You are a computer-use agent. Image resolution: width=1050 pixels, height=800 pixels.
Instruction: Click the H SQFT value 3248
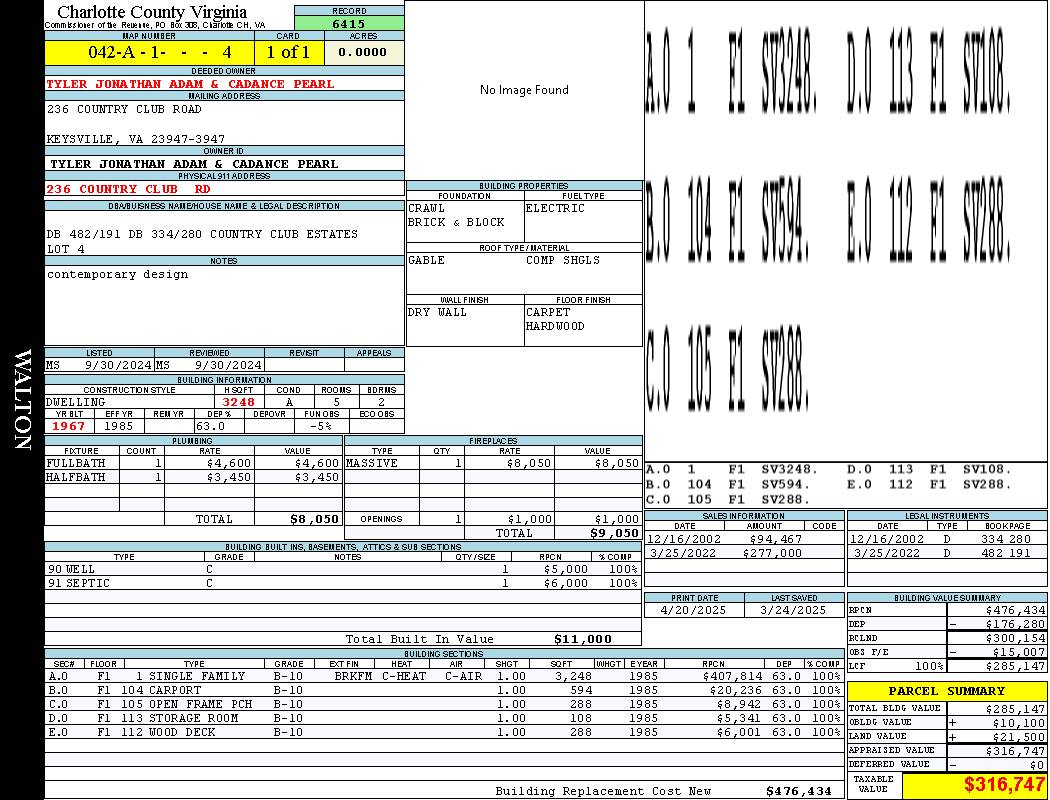(238, 402)
